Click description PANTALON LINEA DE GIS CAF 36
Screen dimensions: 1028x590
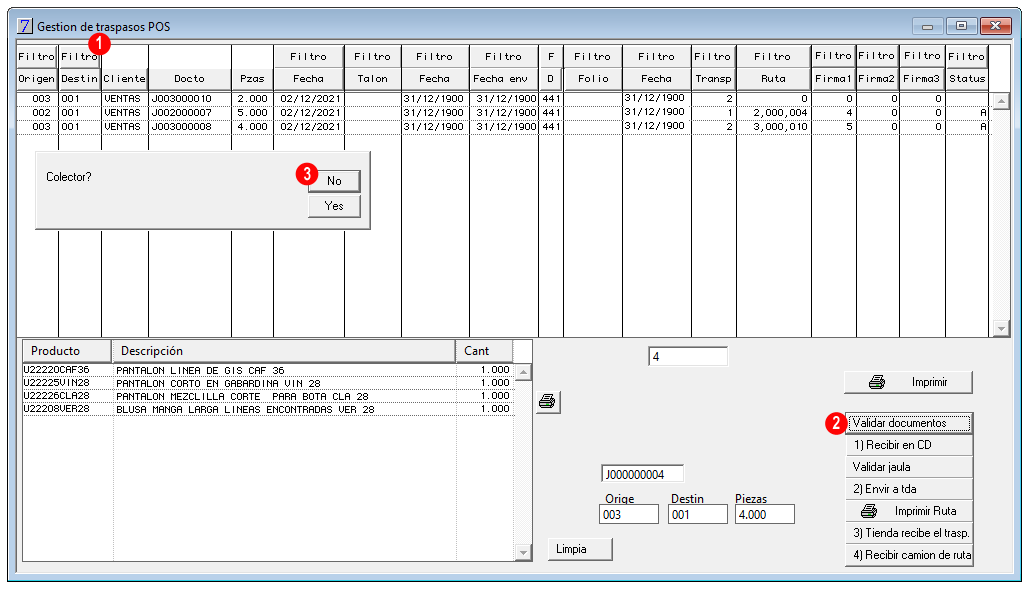click(x=201, y=370)
